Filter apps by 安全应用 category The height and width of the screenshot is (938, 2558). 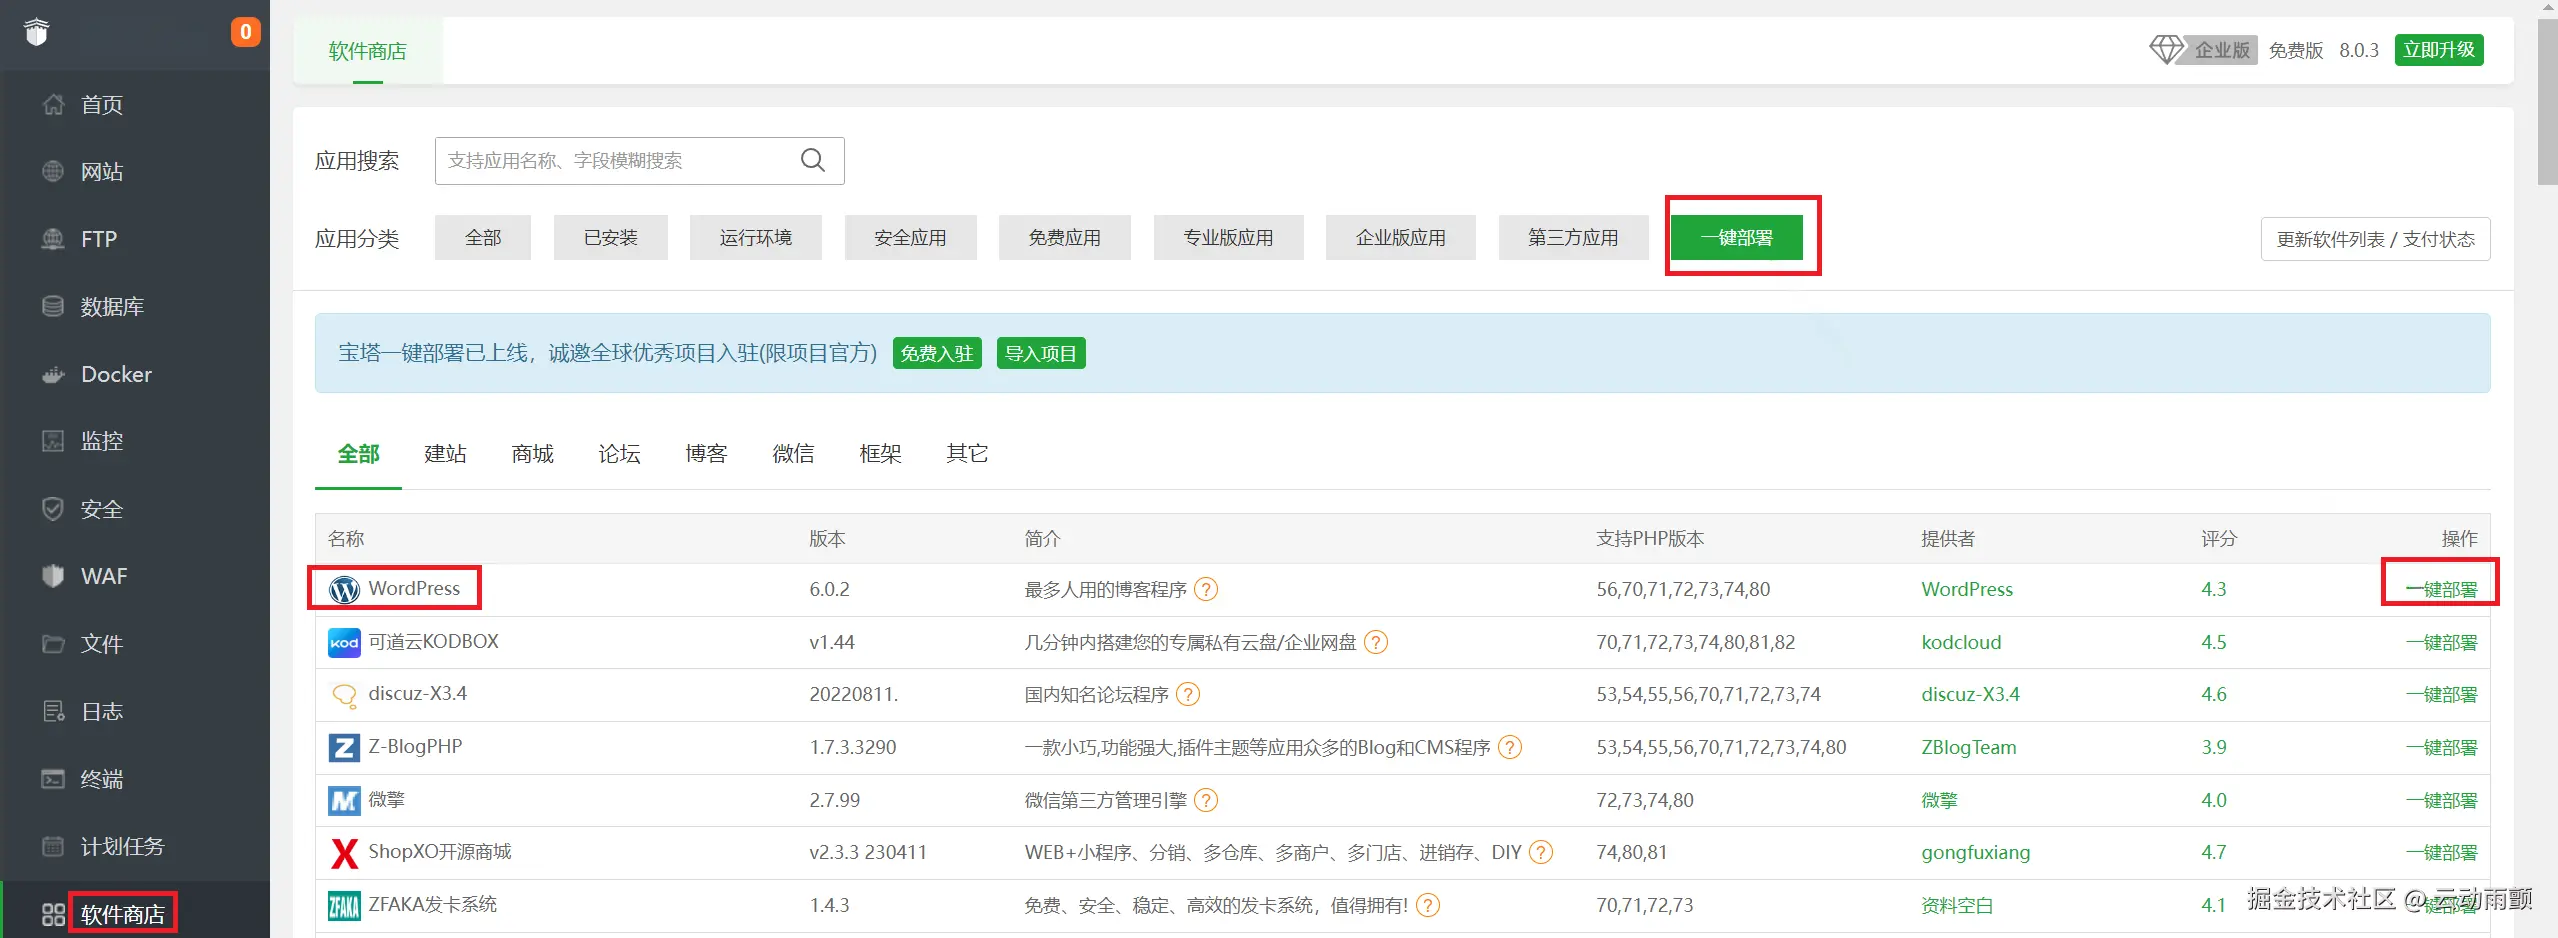coord(910,238)
